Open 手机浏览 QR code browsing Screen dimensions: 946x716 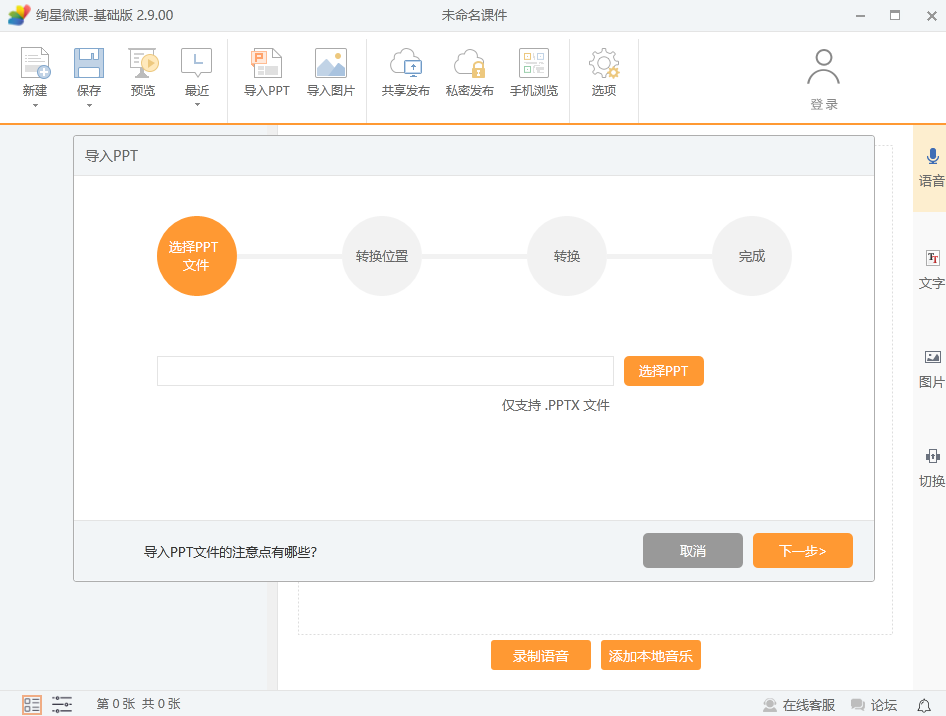pos(533,72)
